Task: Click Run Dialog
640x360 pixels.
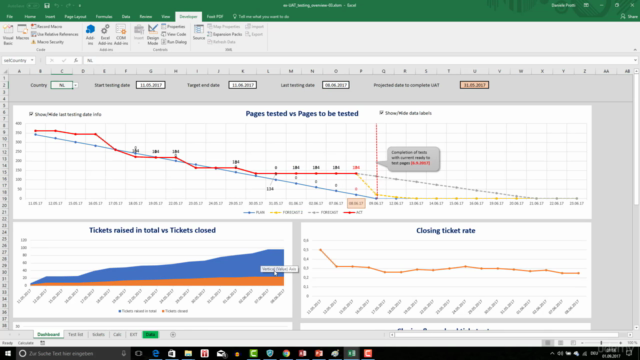Action: (174, 42)
